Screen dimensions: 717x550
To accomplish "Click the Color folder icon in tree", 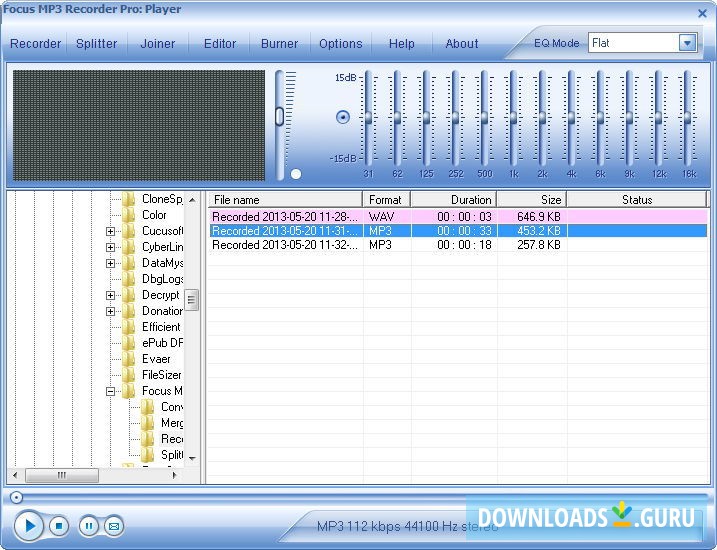I will pyautogui.click(x=129, y=215).
